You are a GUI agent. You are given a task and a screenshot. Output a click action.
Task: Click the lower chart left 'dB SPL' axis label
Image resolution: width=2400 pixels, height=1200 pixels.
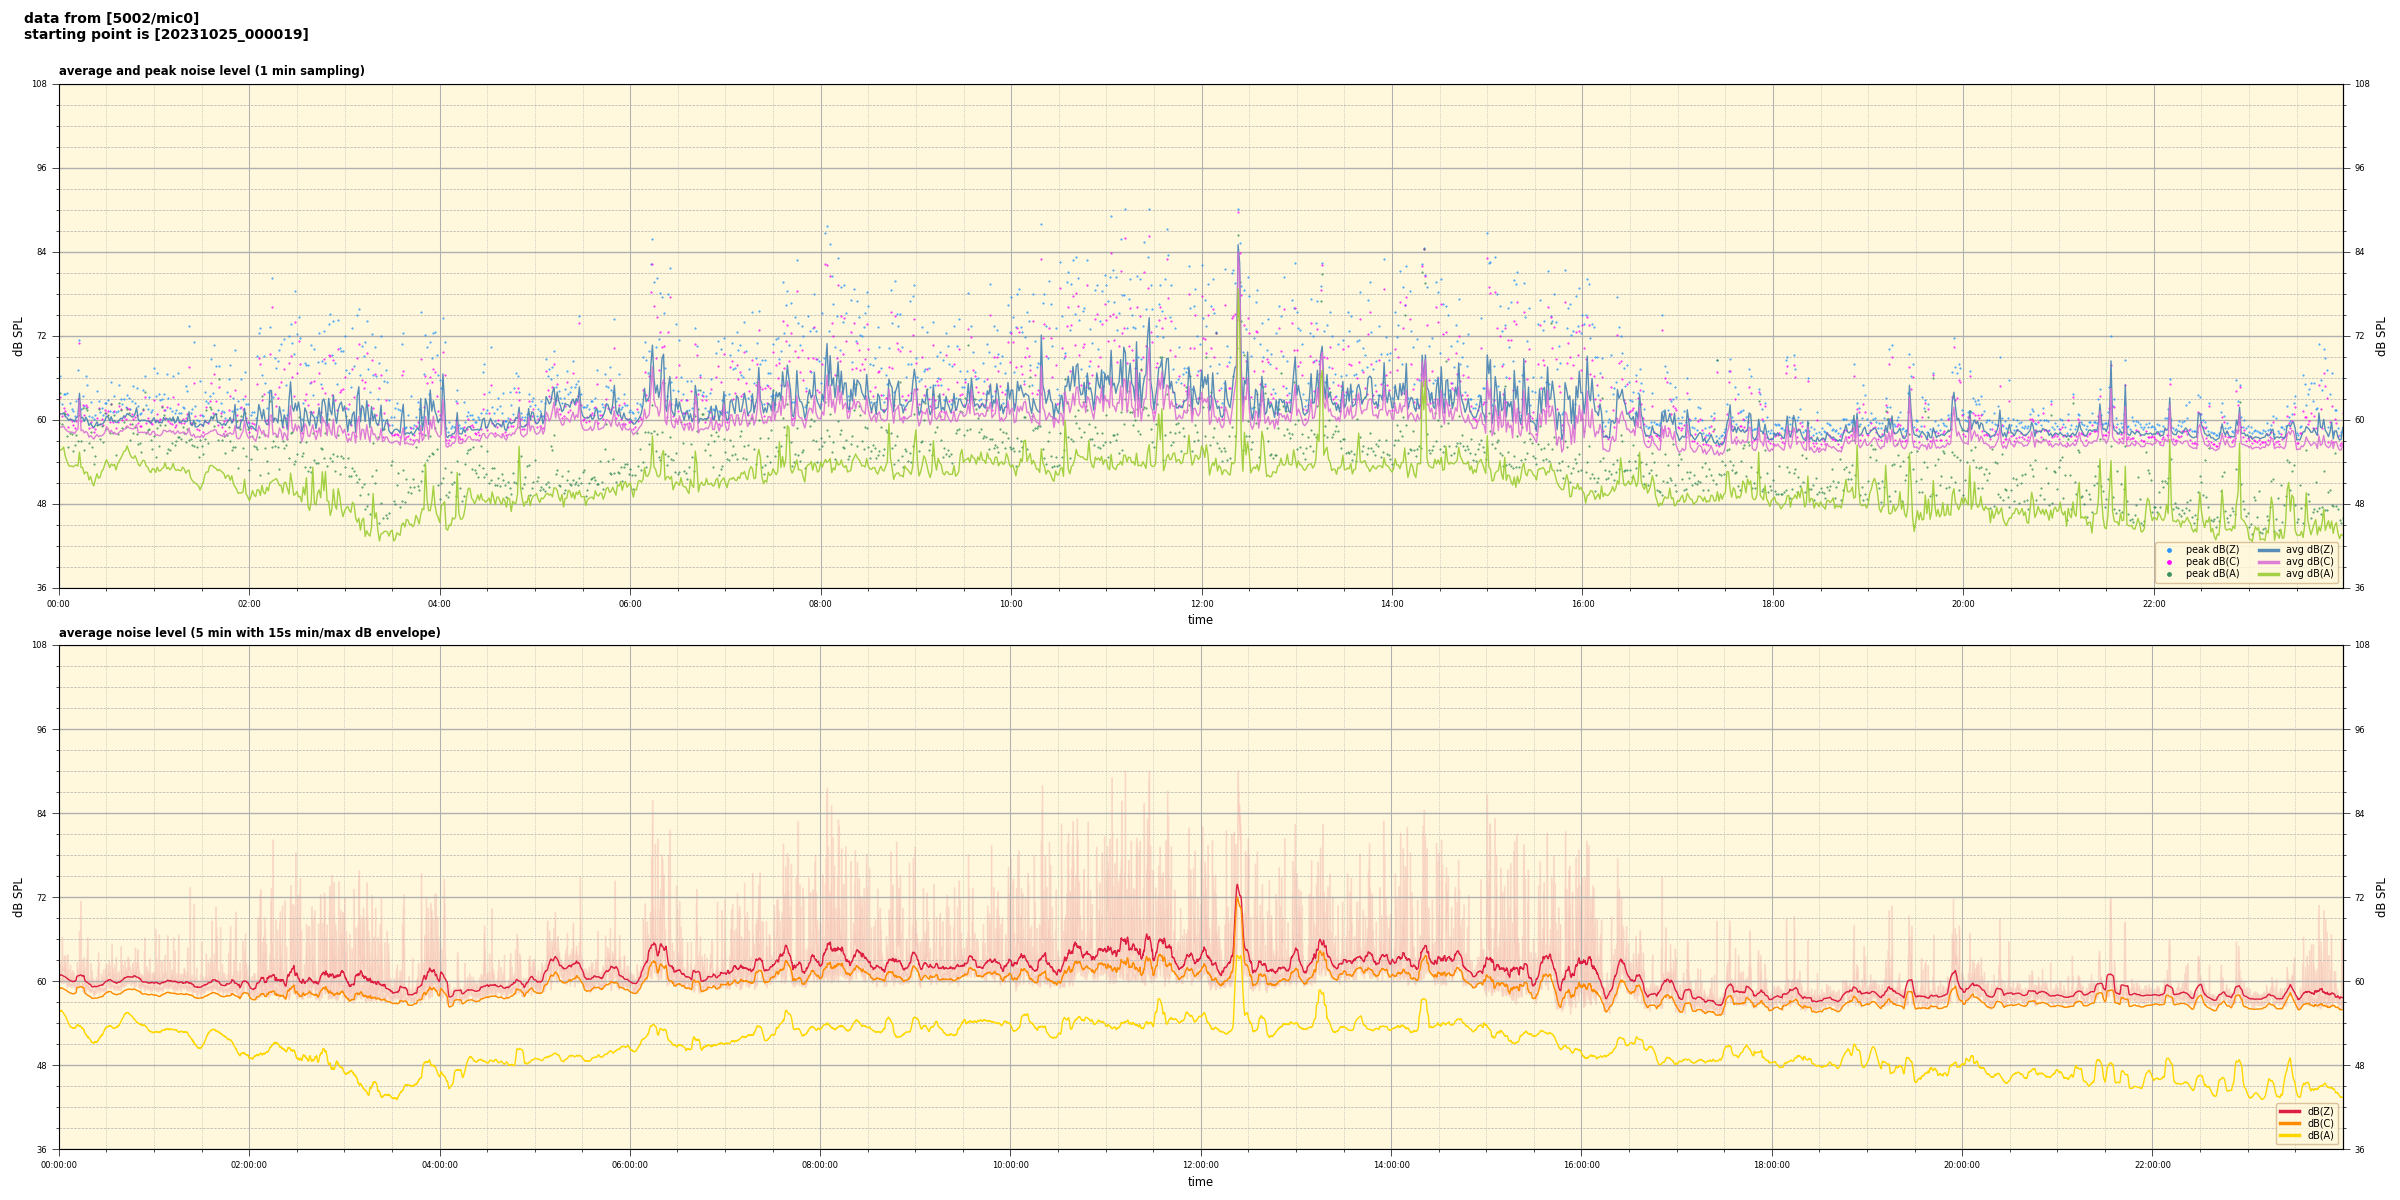coord(18,897)
